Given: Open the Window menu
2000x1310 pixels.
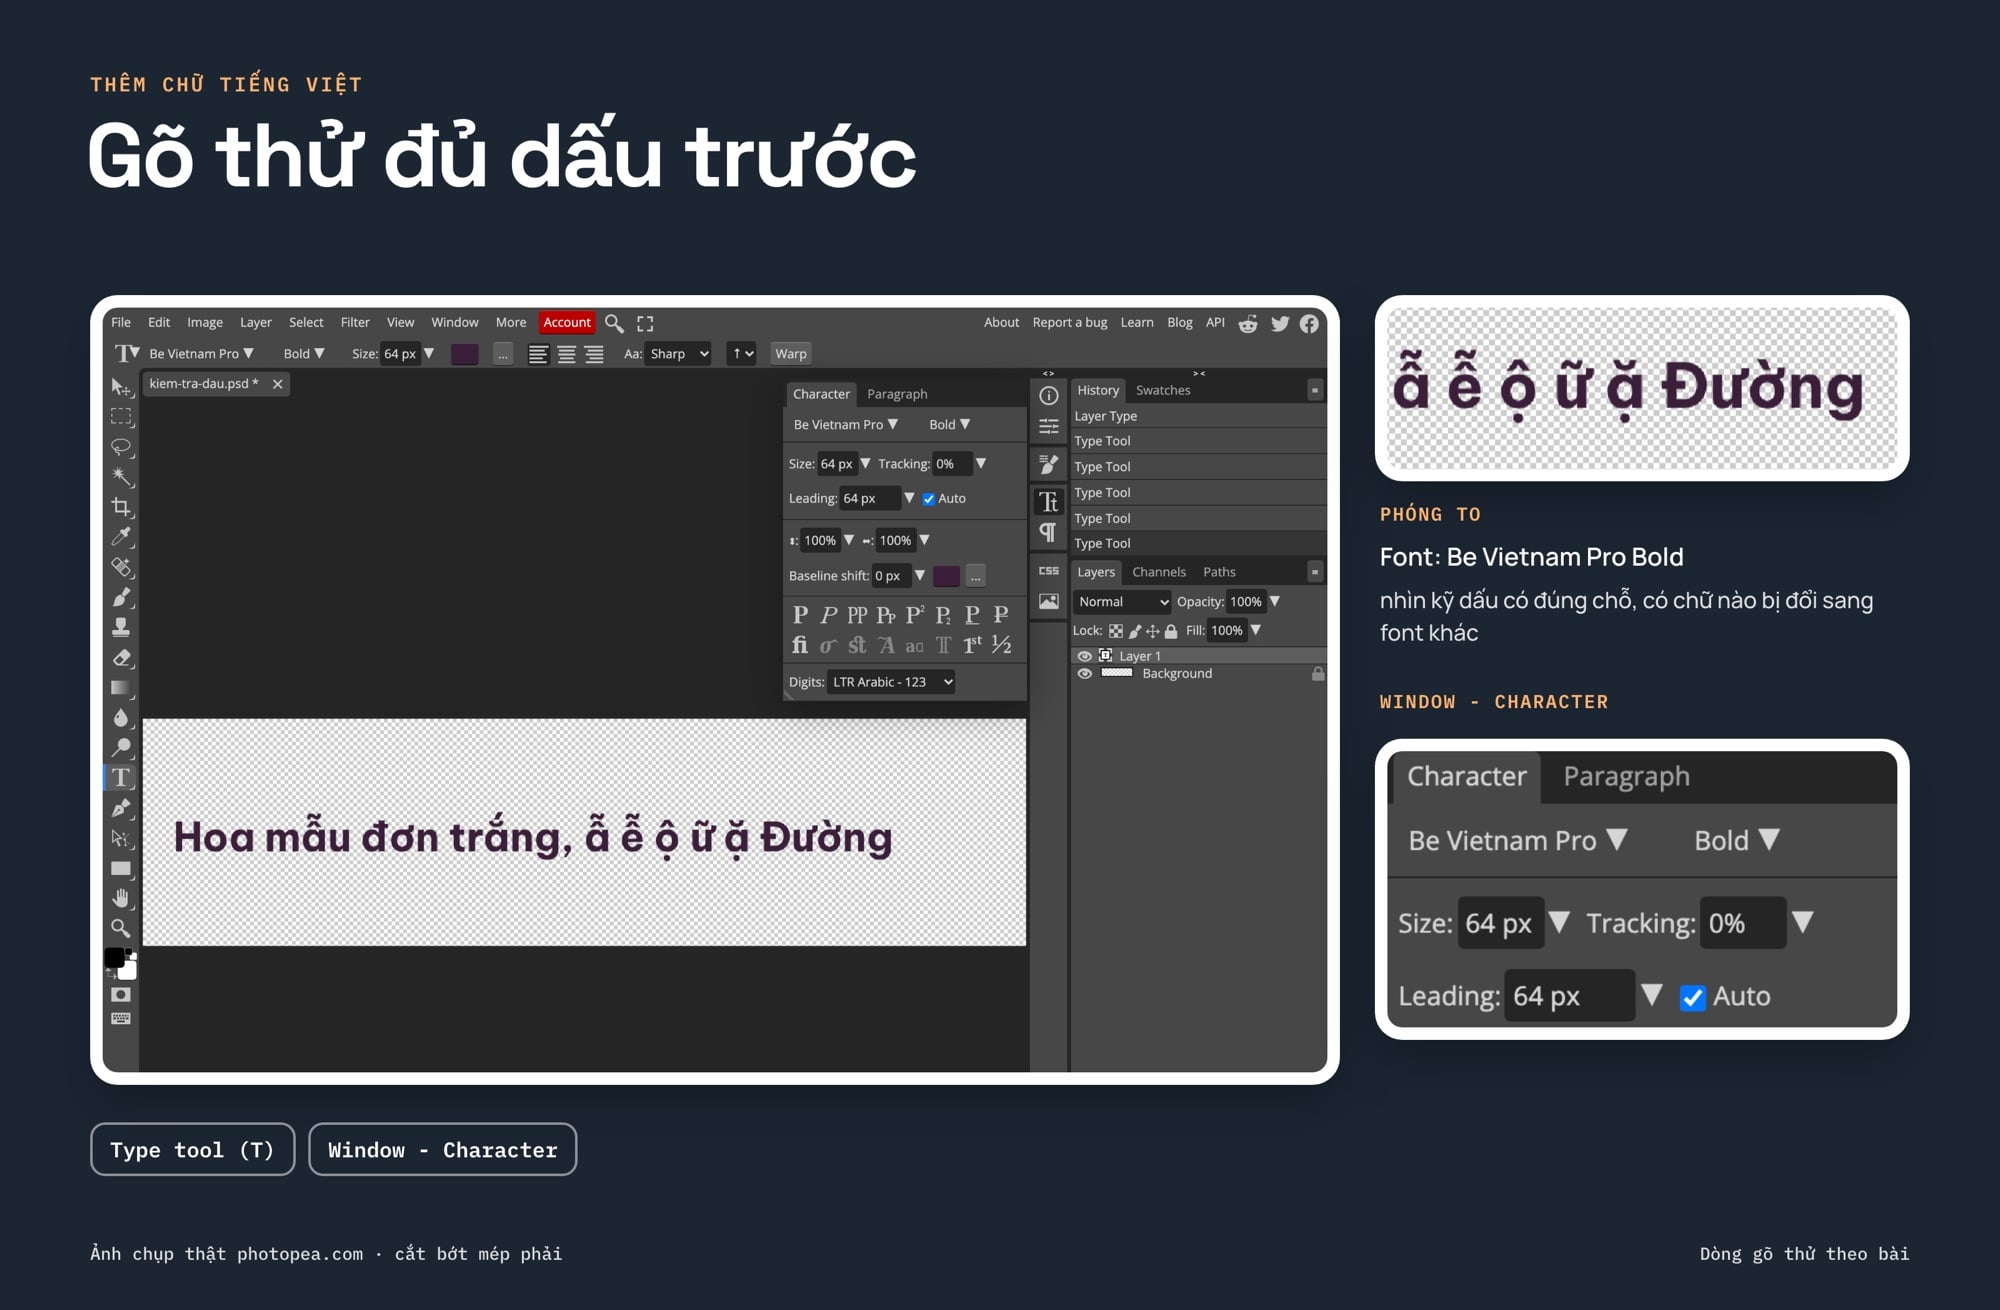Looking at the screenshot, I should click(455, 323).
